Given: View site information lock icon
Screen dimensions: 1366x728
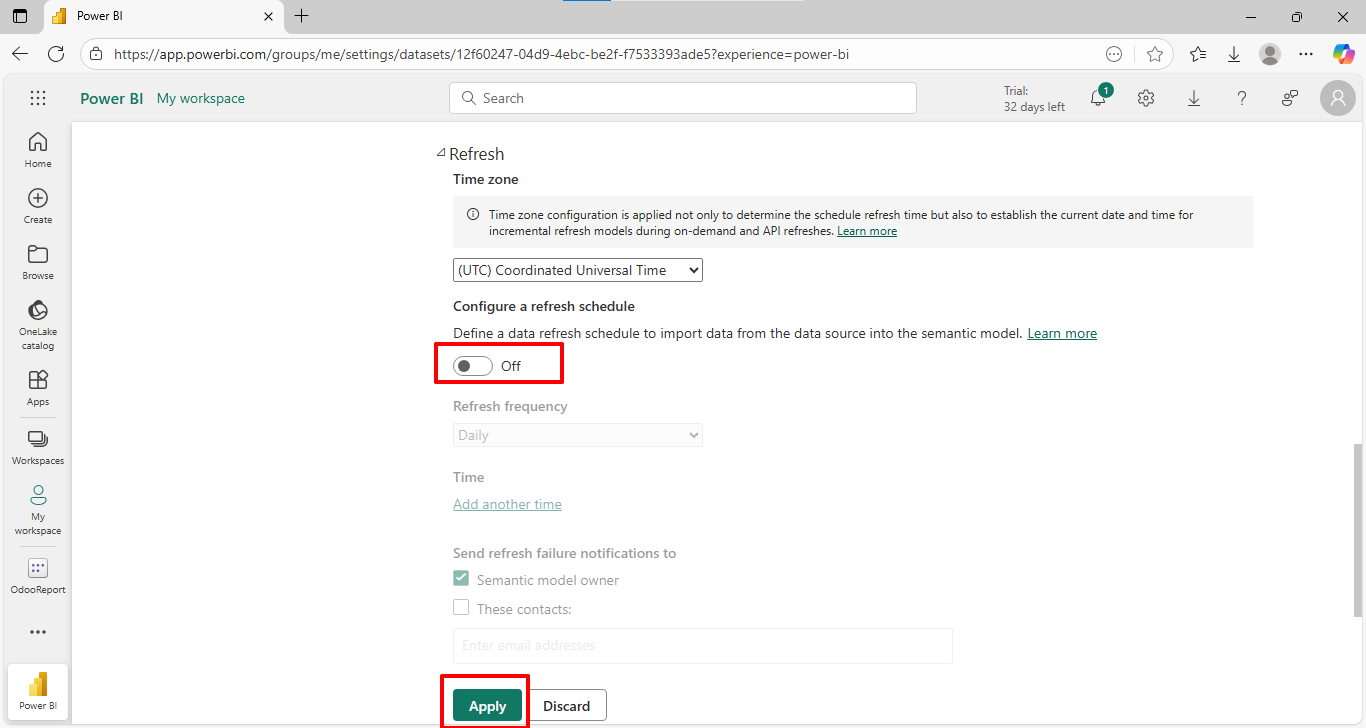Looking at the screenshot, I should tap(95, 54).
